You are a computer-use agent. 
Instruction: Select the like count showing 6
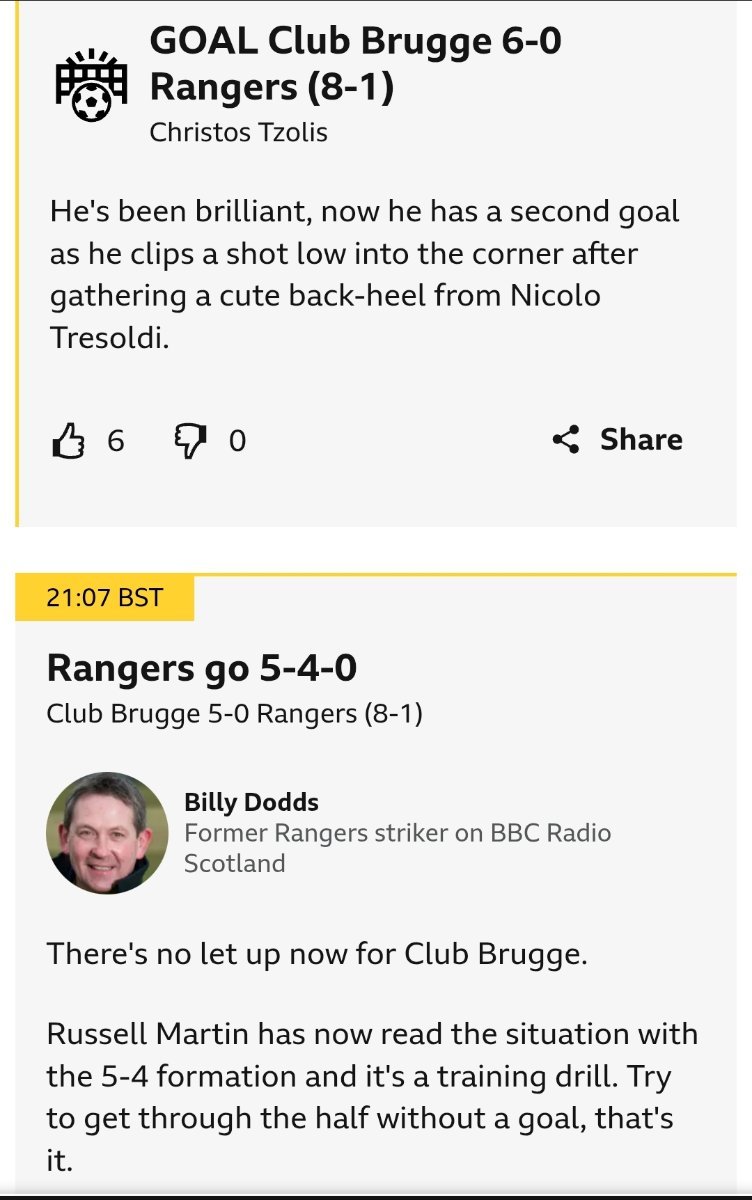click(x=116, y=440)
